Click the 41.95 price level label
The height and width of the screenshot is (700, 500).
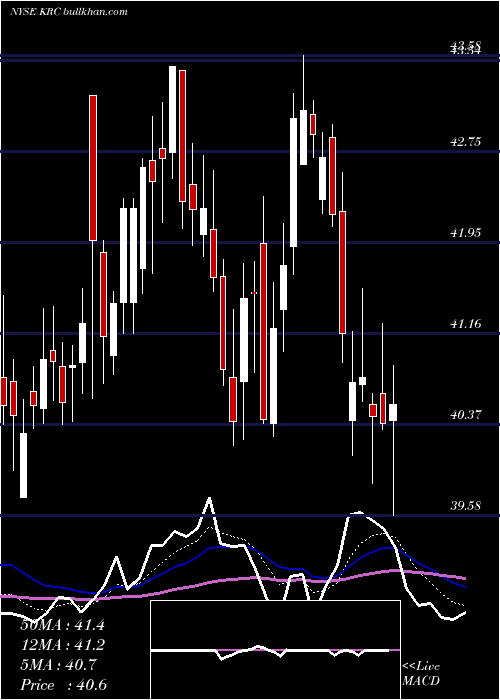click(467, 233)
